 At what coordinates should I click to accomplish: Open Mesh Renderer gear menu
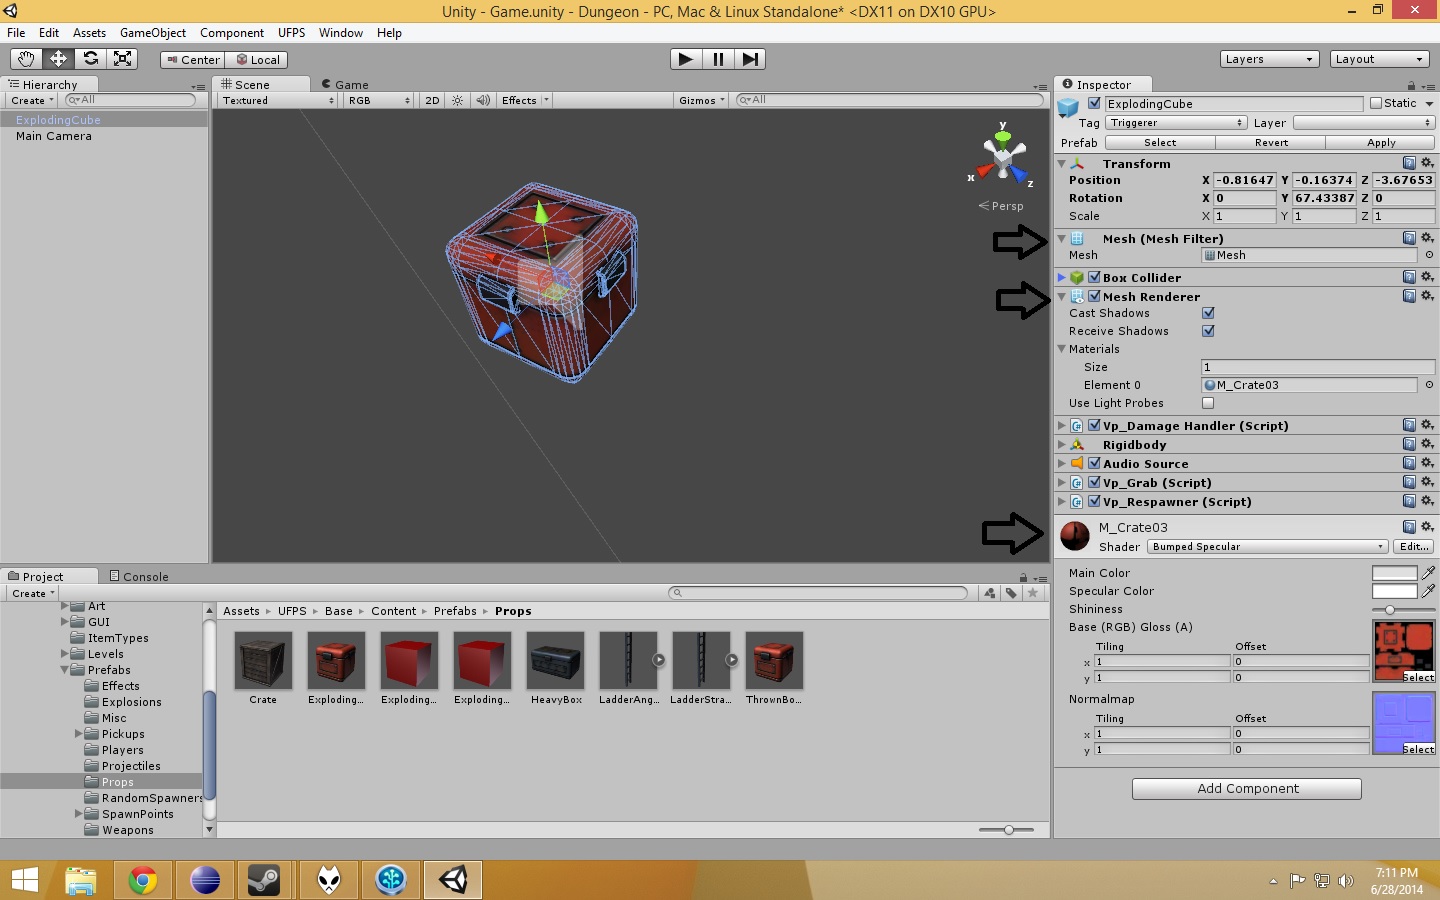(1427, 296)
